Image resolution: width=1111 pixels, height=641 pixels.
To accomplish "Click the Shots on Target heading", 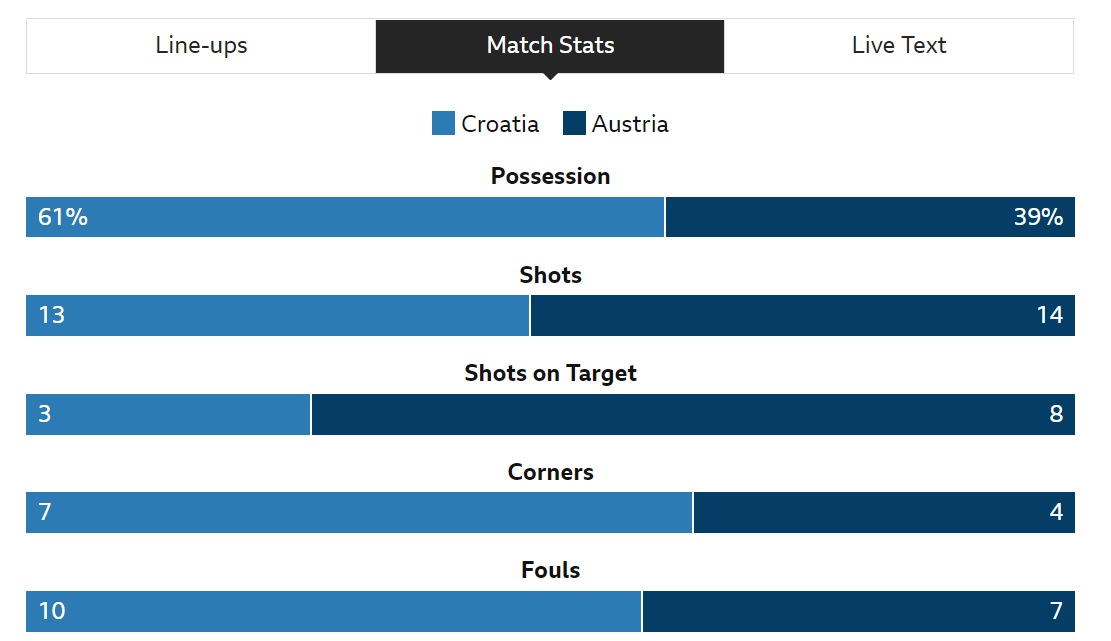I will 551,373.
